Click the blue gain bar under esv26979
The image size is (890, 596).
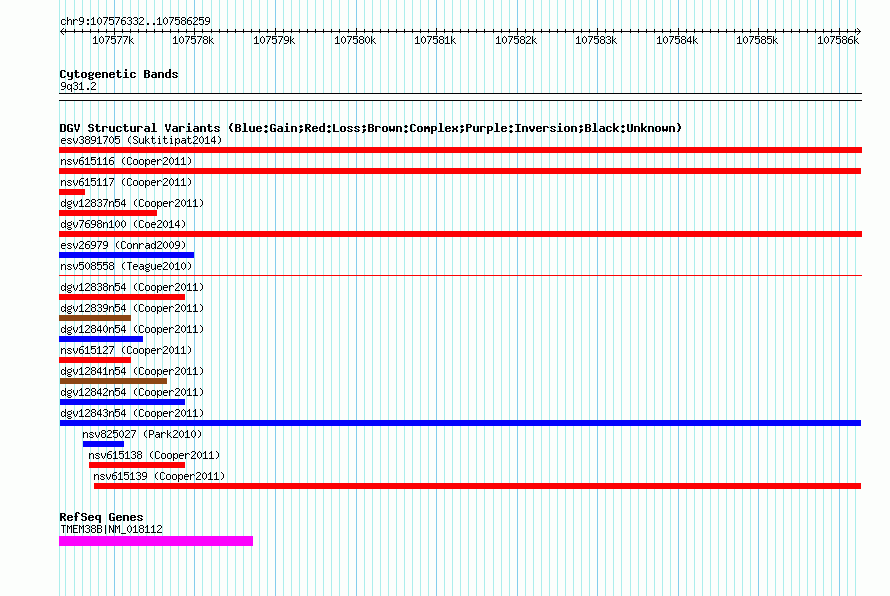[127, 255]
